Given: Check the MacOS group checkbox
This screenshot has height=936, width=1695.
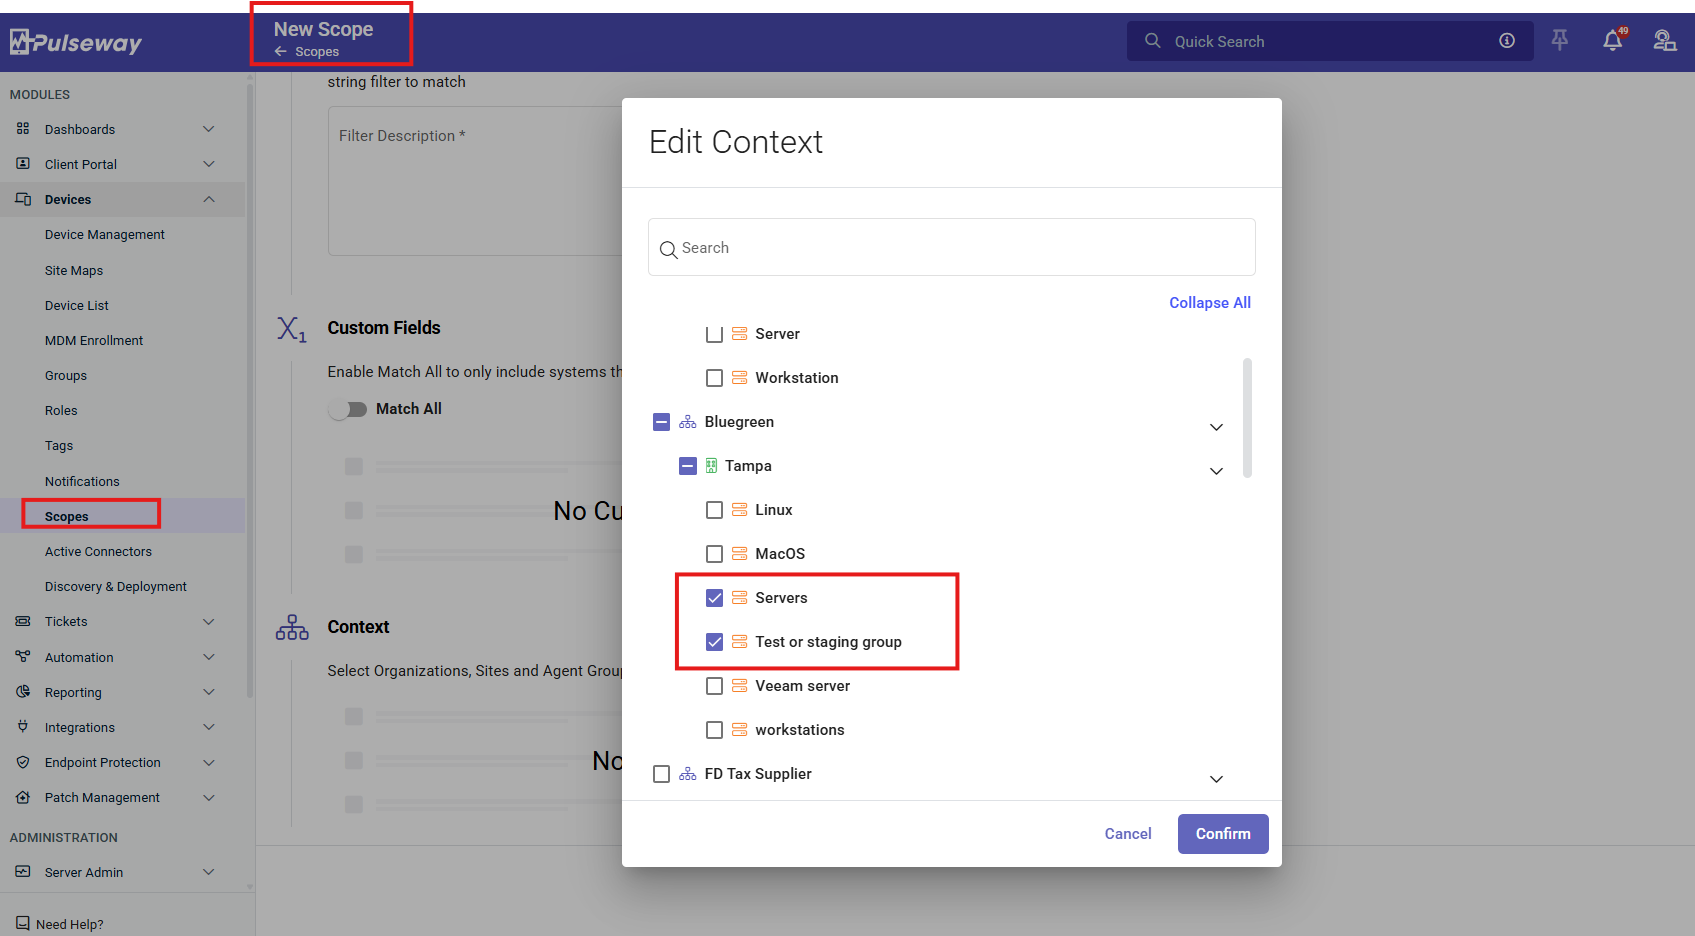Looking at the screenshot, I should pos(714,554).
